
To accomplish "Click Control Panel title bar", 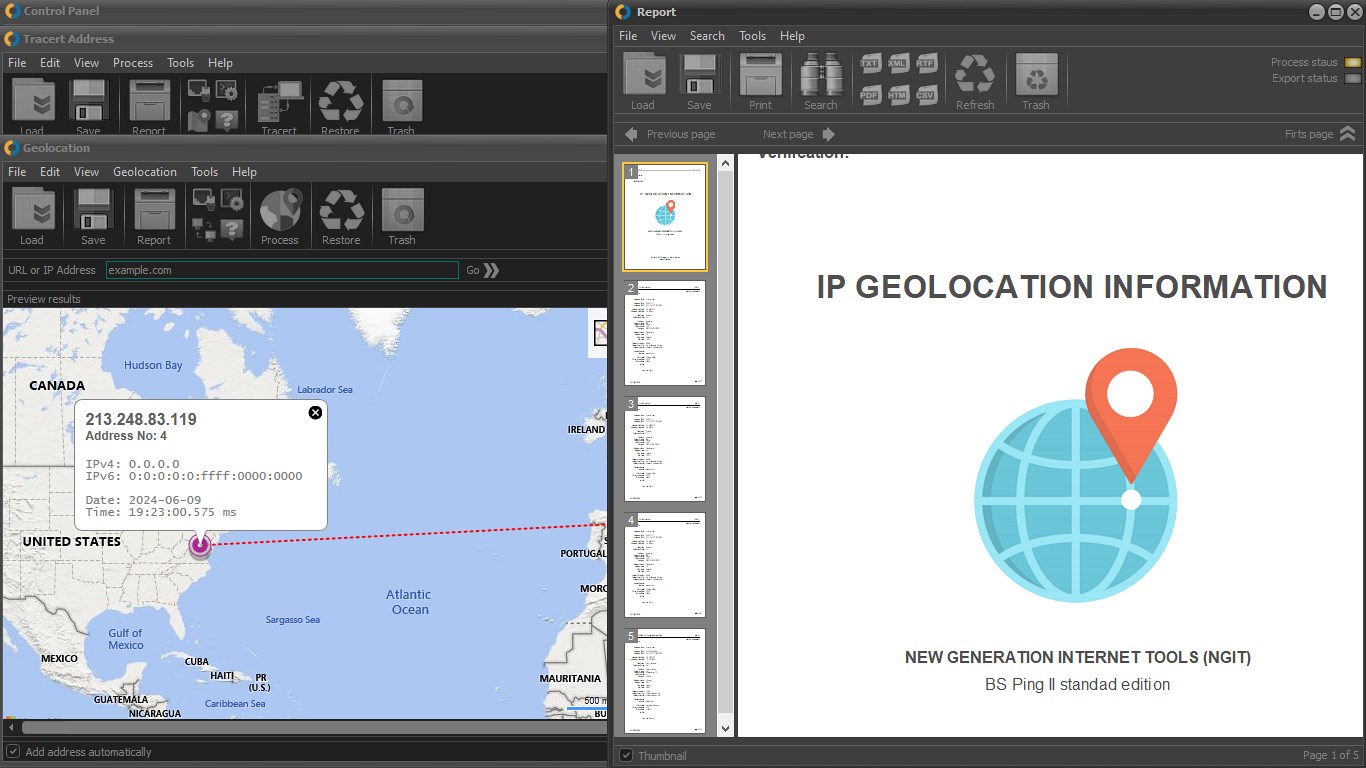I will pyautogui.click(x=304, y=11).
